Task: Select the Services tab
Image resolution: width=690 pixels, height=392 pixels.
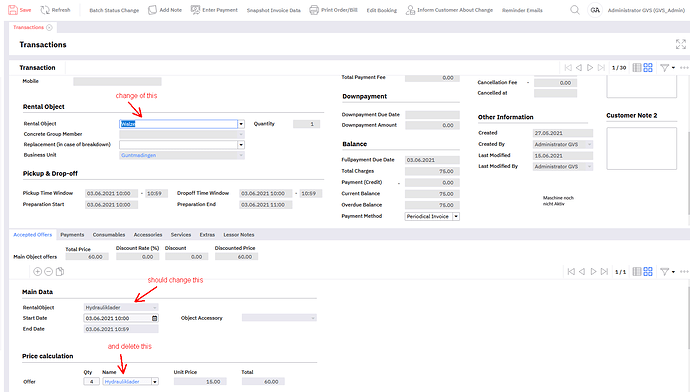Action: [181, 234]
